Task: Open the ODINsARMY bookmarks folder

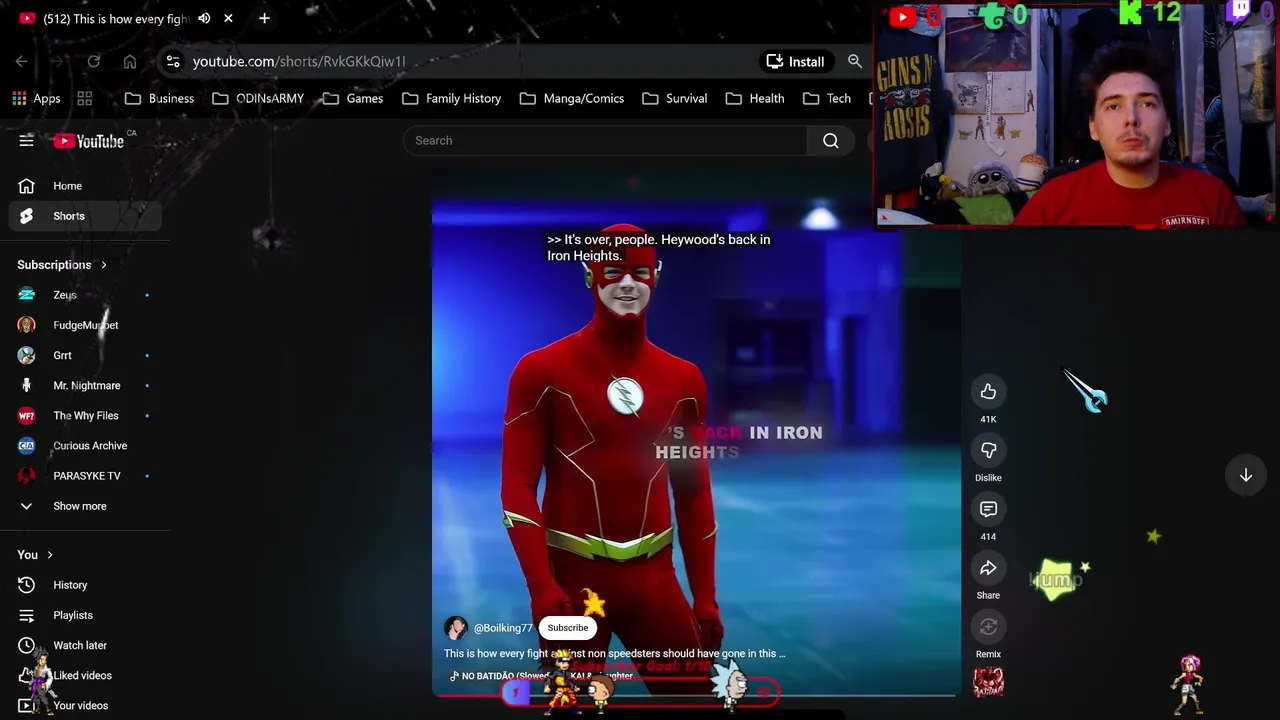Action: [x=257, y=98]
